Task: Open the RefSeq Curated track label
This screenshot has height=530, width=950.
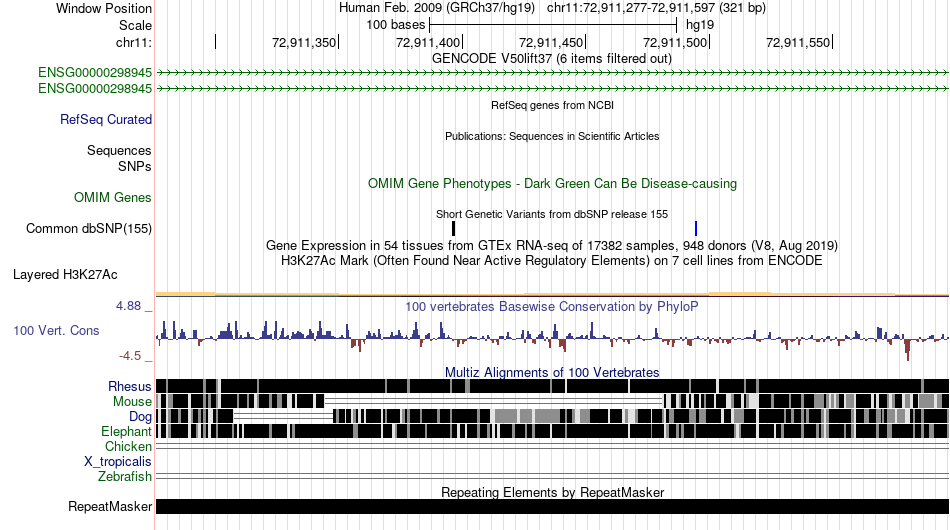Action: pos(105,119)
